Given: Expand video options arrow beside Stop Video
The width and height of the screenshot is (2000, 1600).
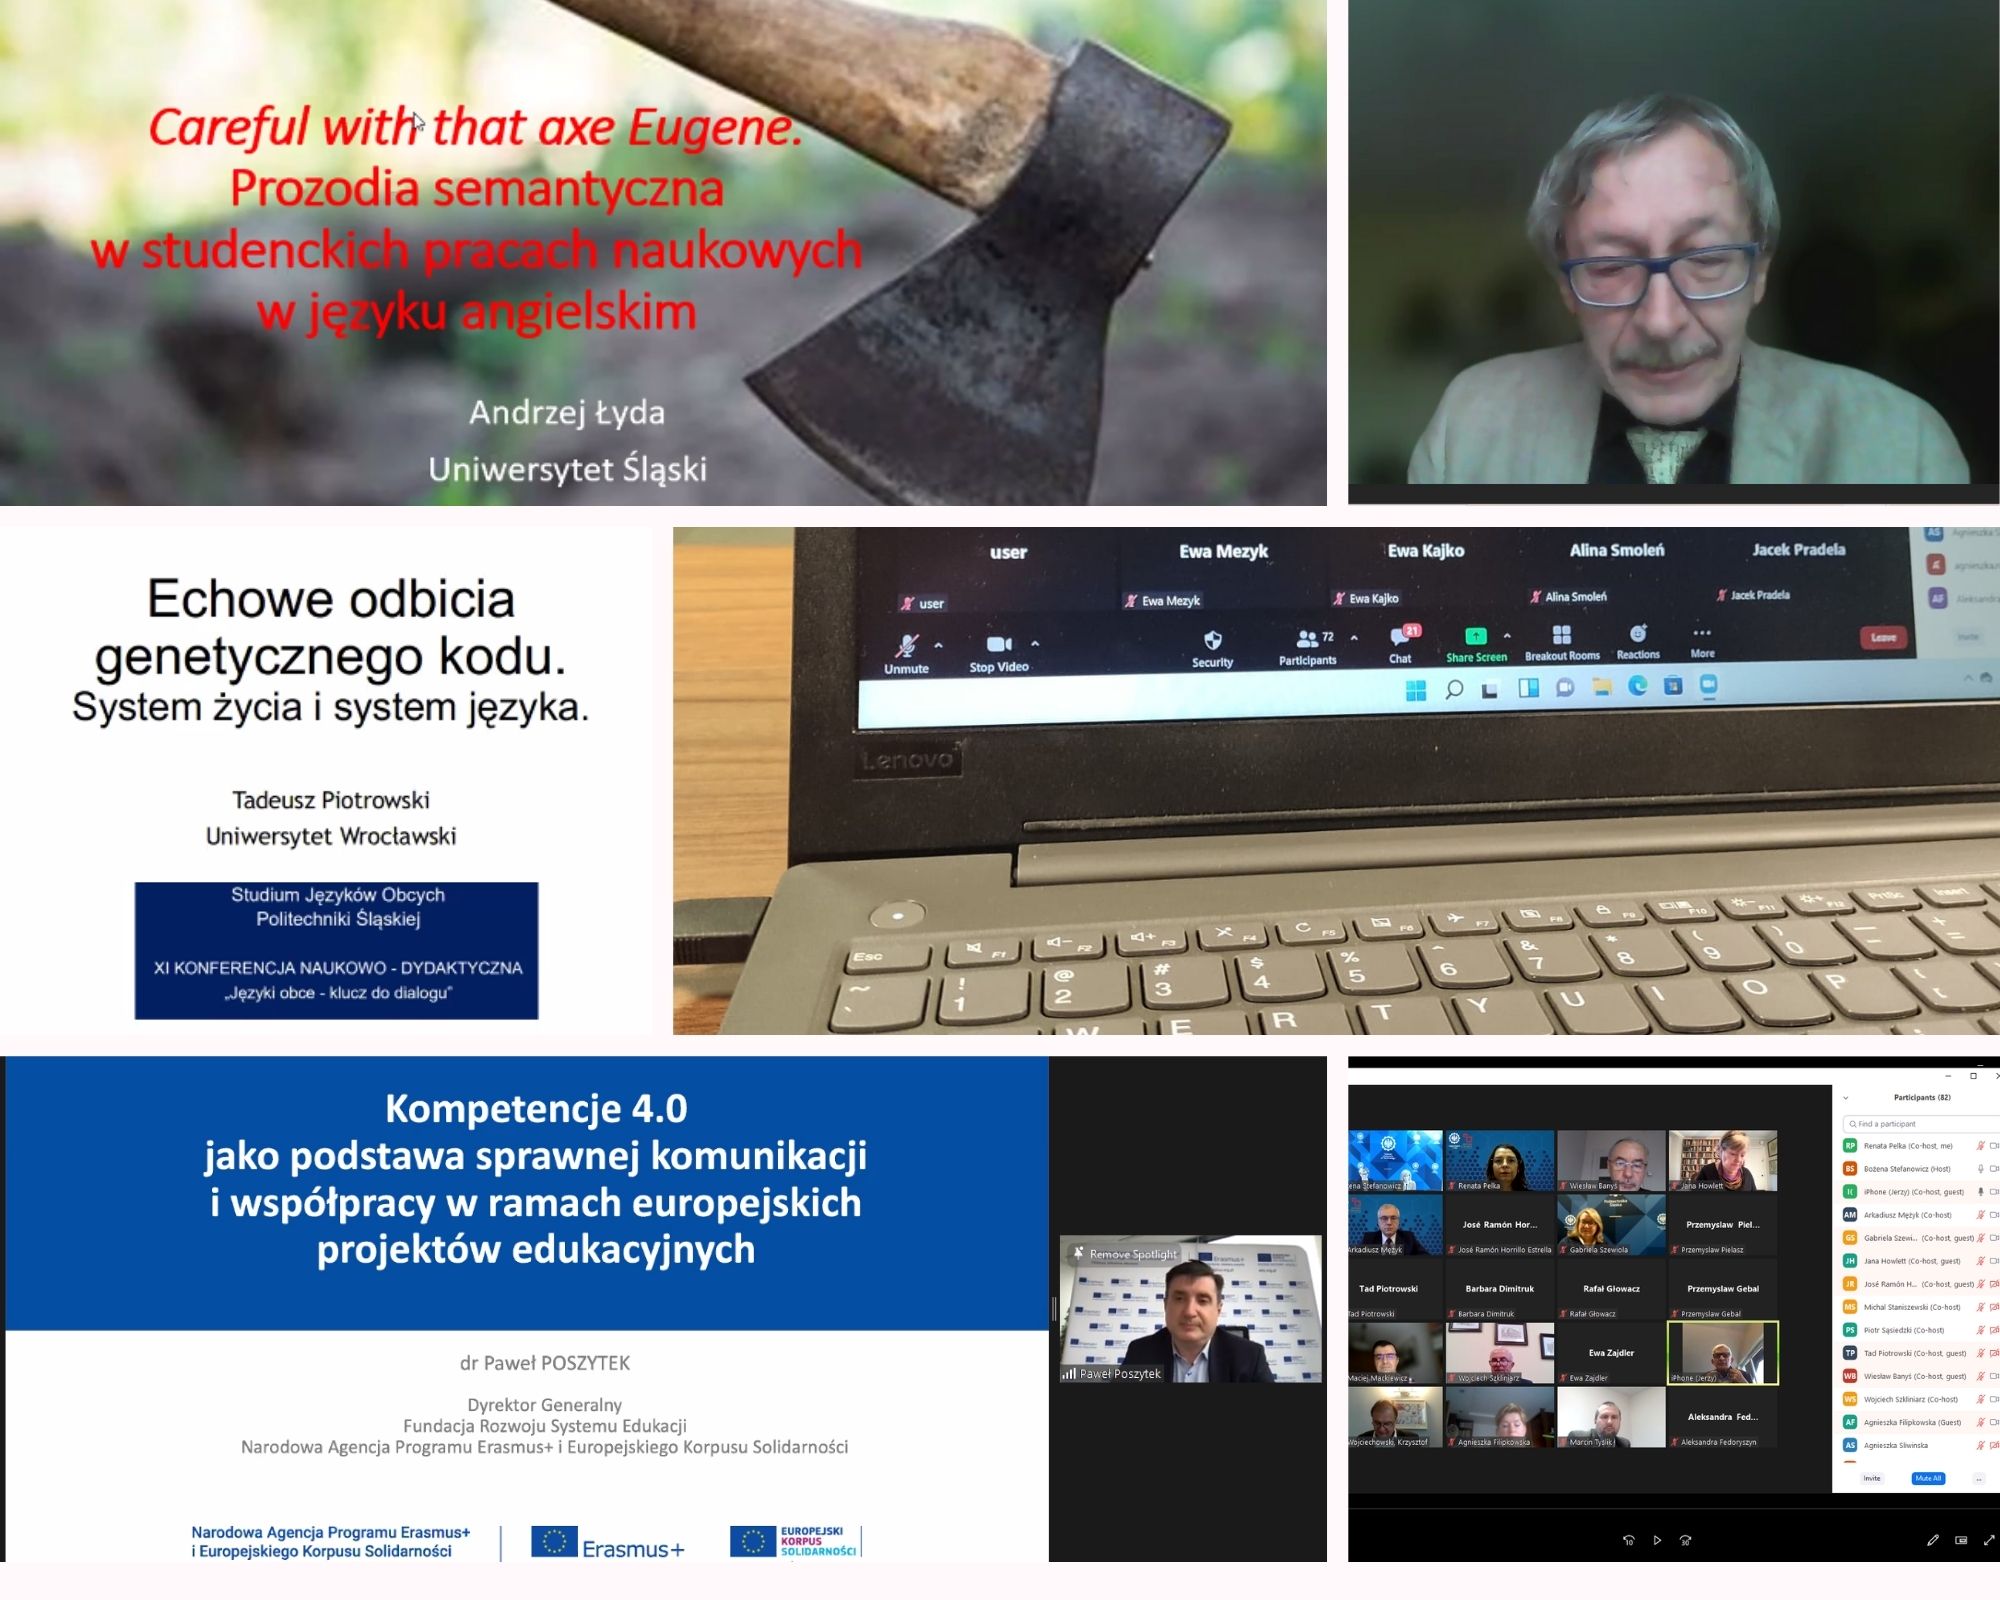Looking at the screenshot, I should click(x=1035, y=644).
